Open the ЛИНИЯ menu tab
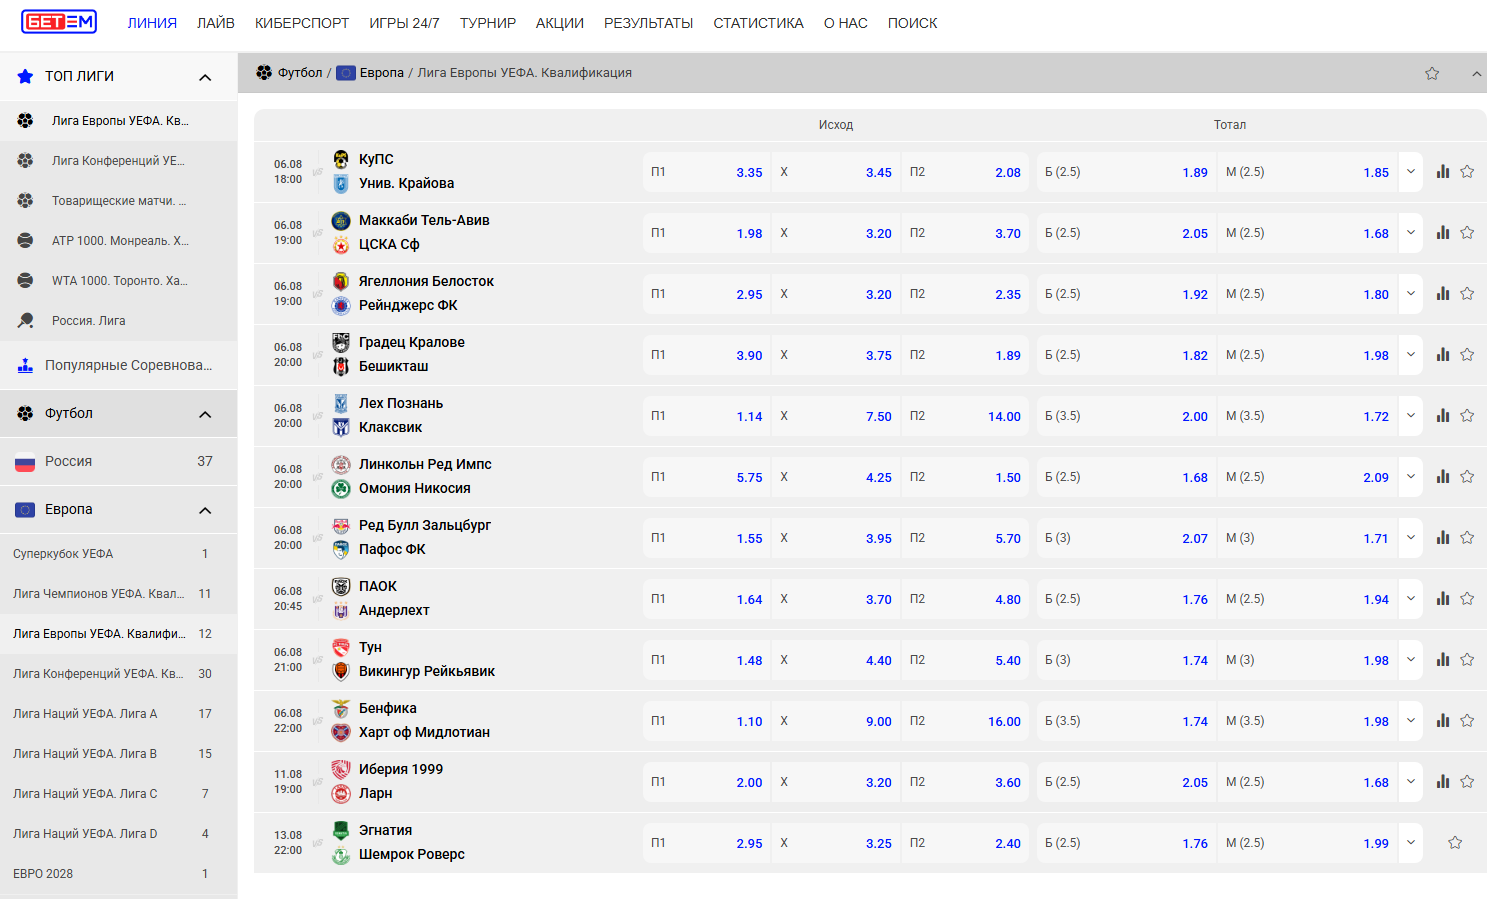1487x899 pixels. click(152, 23)
